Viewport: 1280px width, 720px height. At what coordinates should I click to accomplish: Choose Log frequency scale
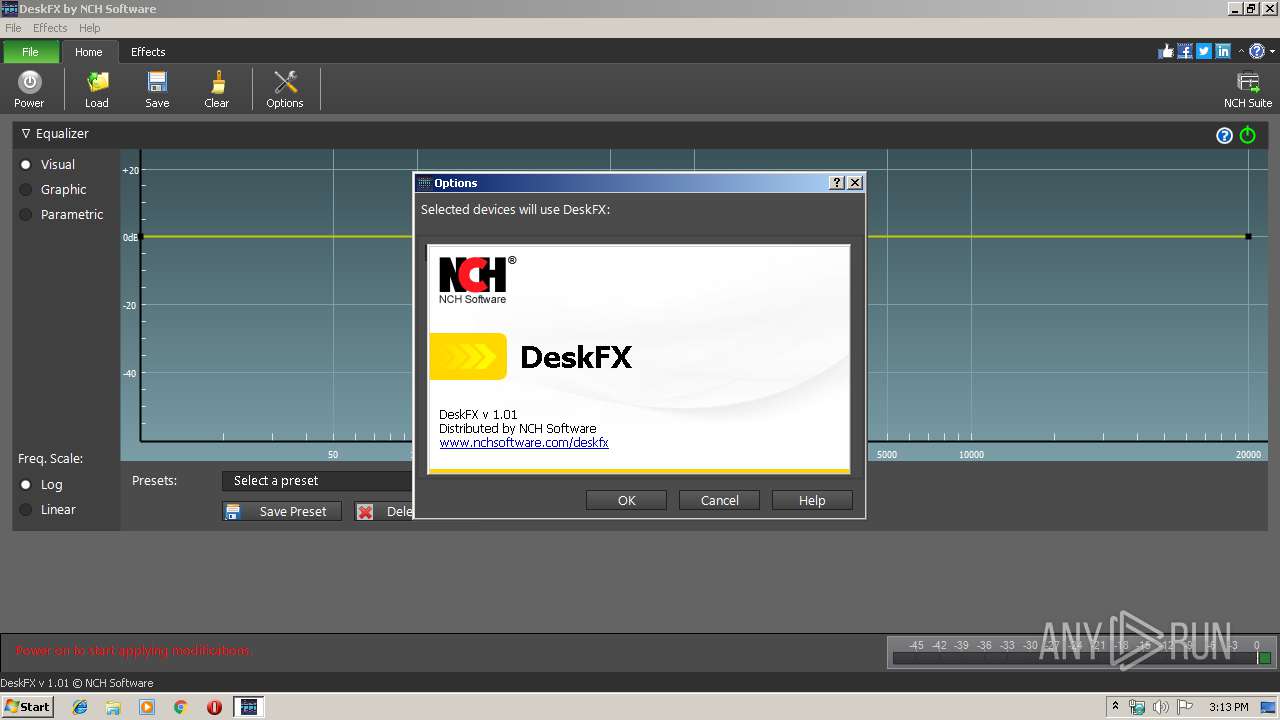point(41,484)
